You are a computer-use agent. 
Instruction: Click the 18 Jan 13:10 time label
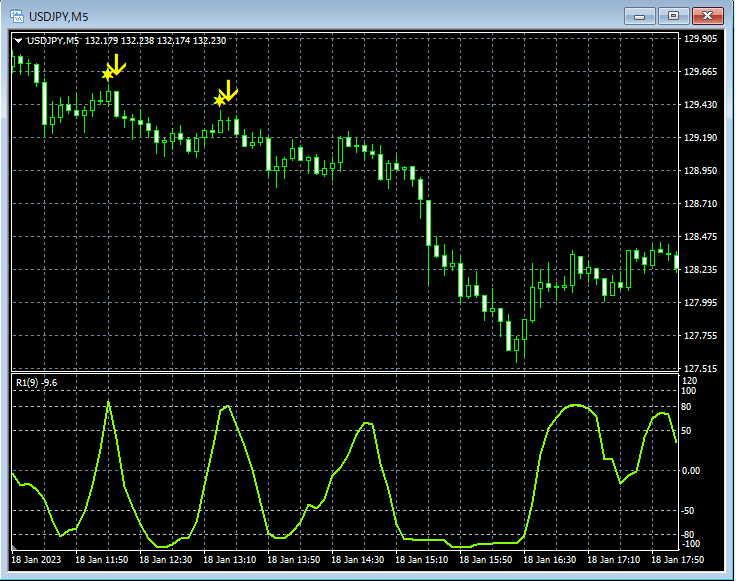pos(230,559)
